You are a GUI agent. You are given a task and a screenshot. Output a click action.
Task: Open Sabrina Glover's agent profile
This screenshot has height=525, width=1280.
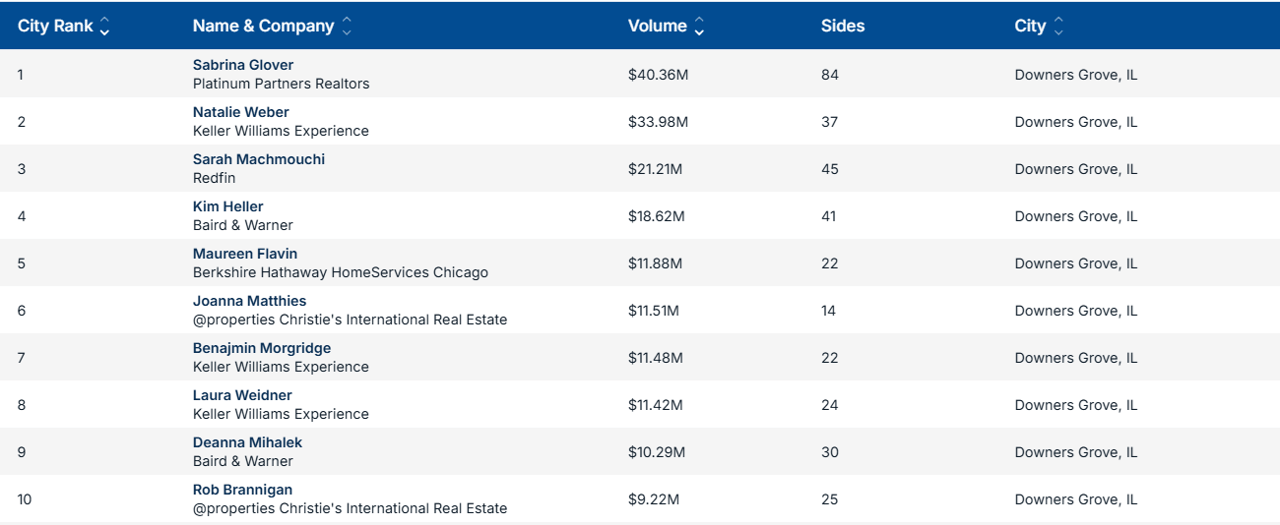(243, 65)
